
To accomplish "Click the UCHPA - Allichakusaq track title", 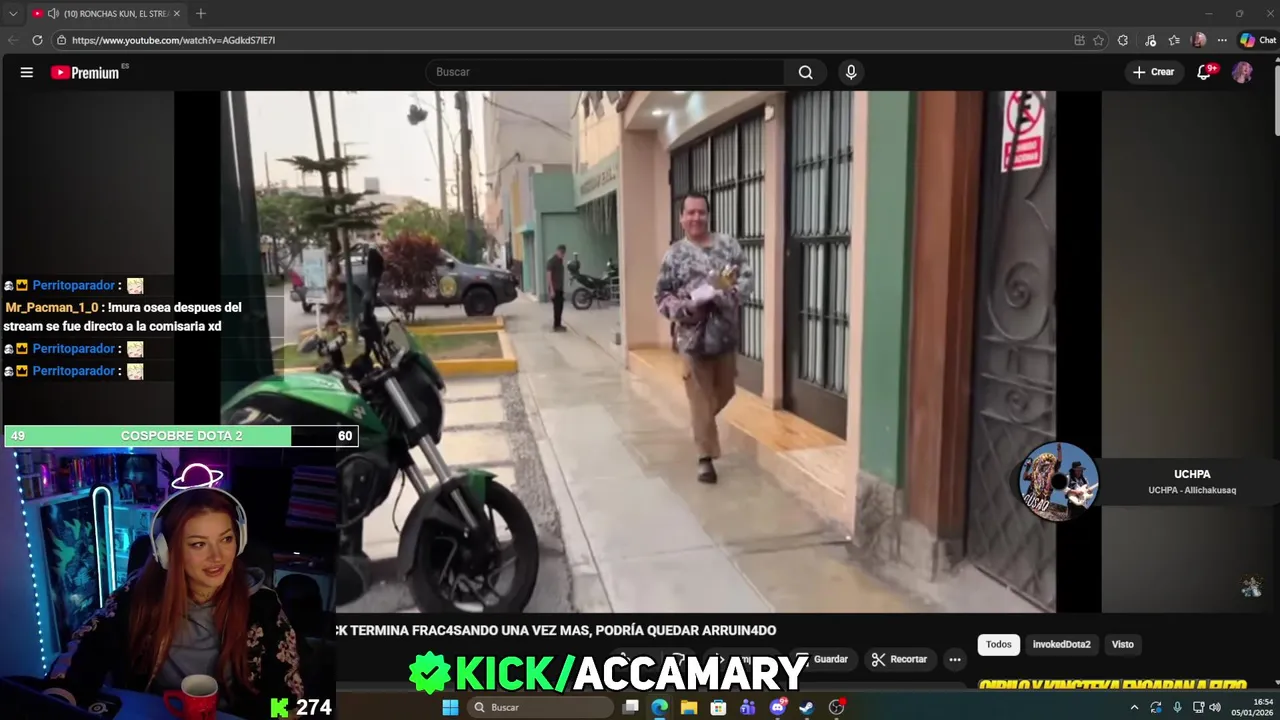I will click(1192, 490).
